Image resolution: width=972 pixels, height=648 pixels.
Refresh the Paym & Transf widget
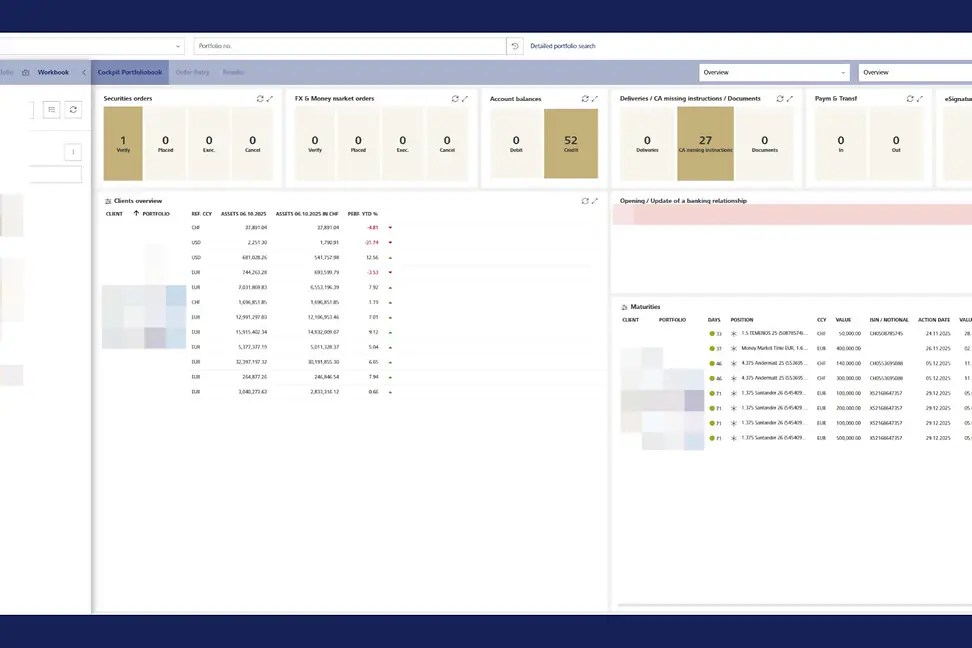(910, 99)
